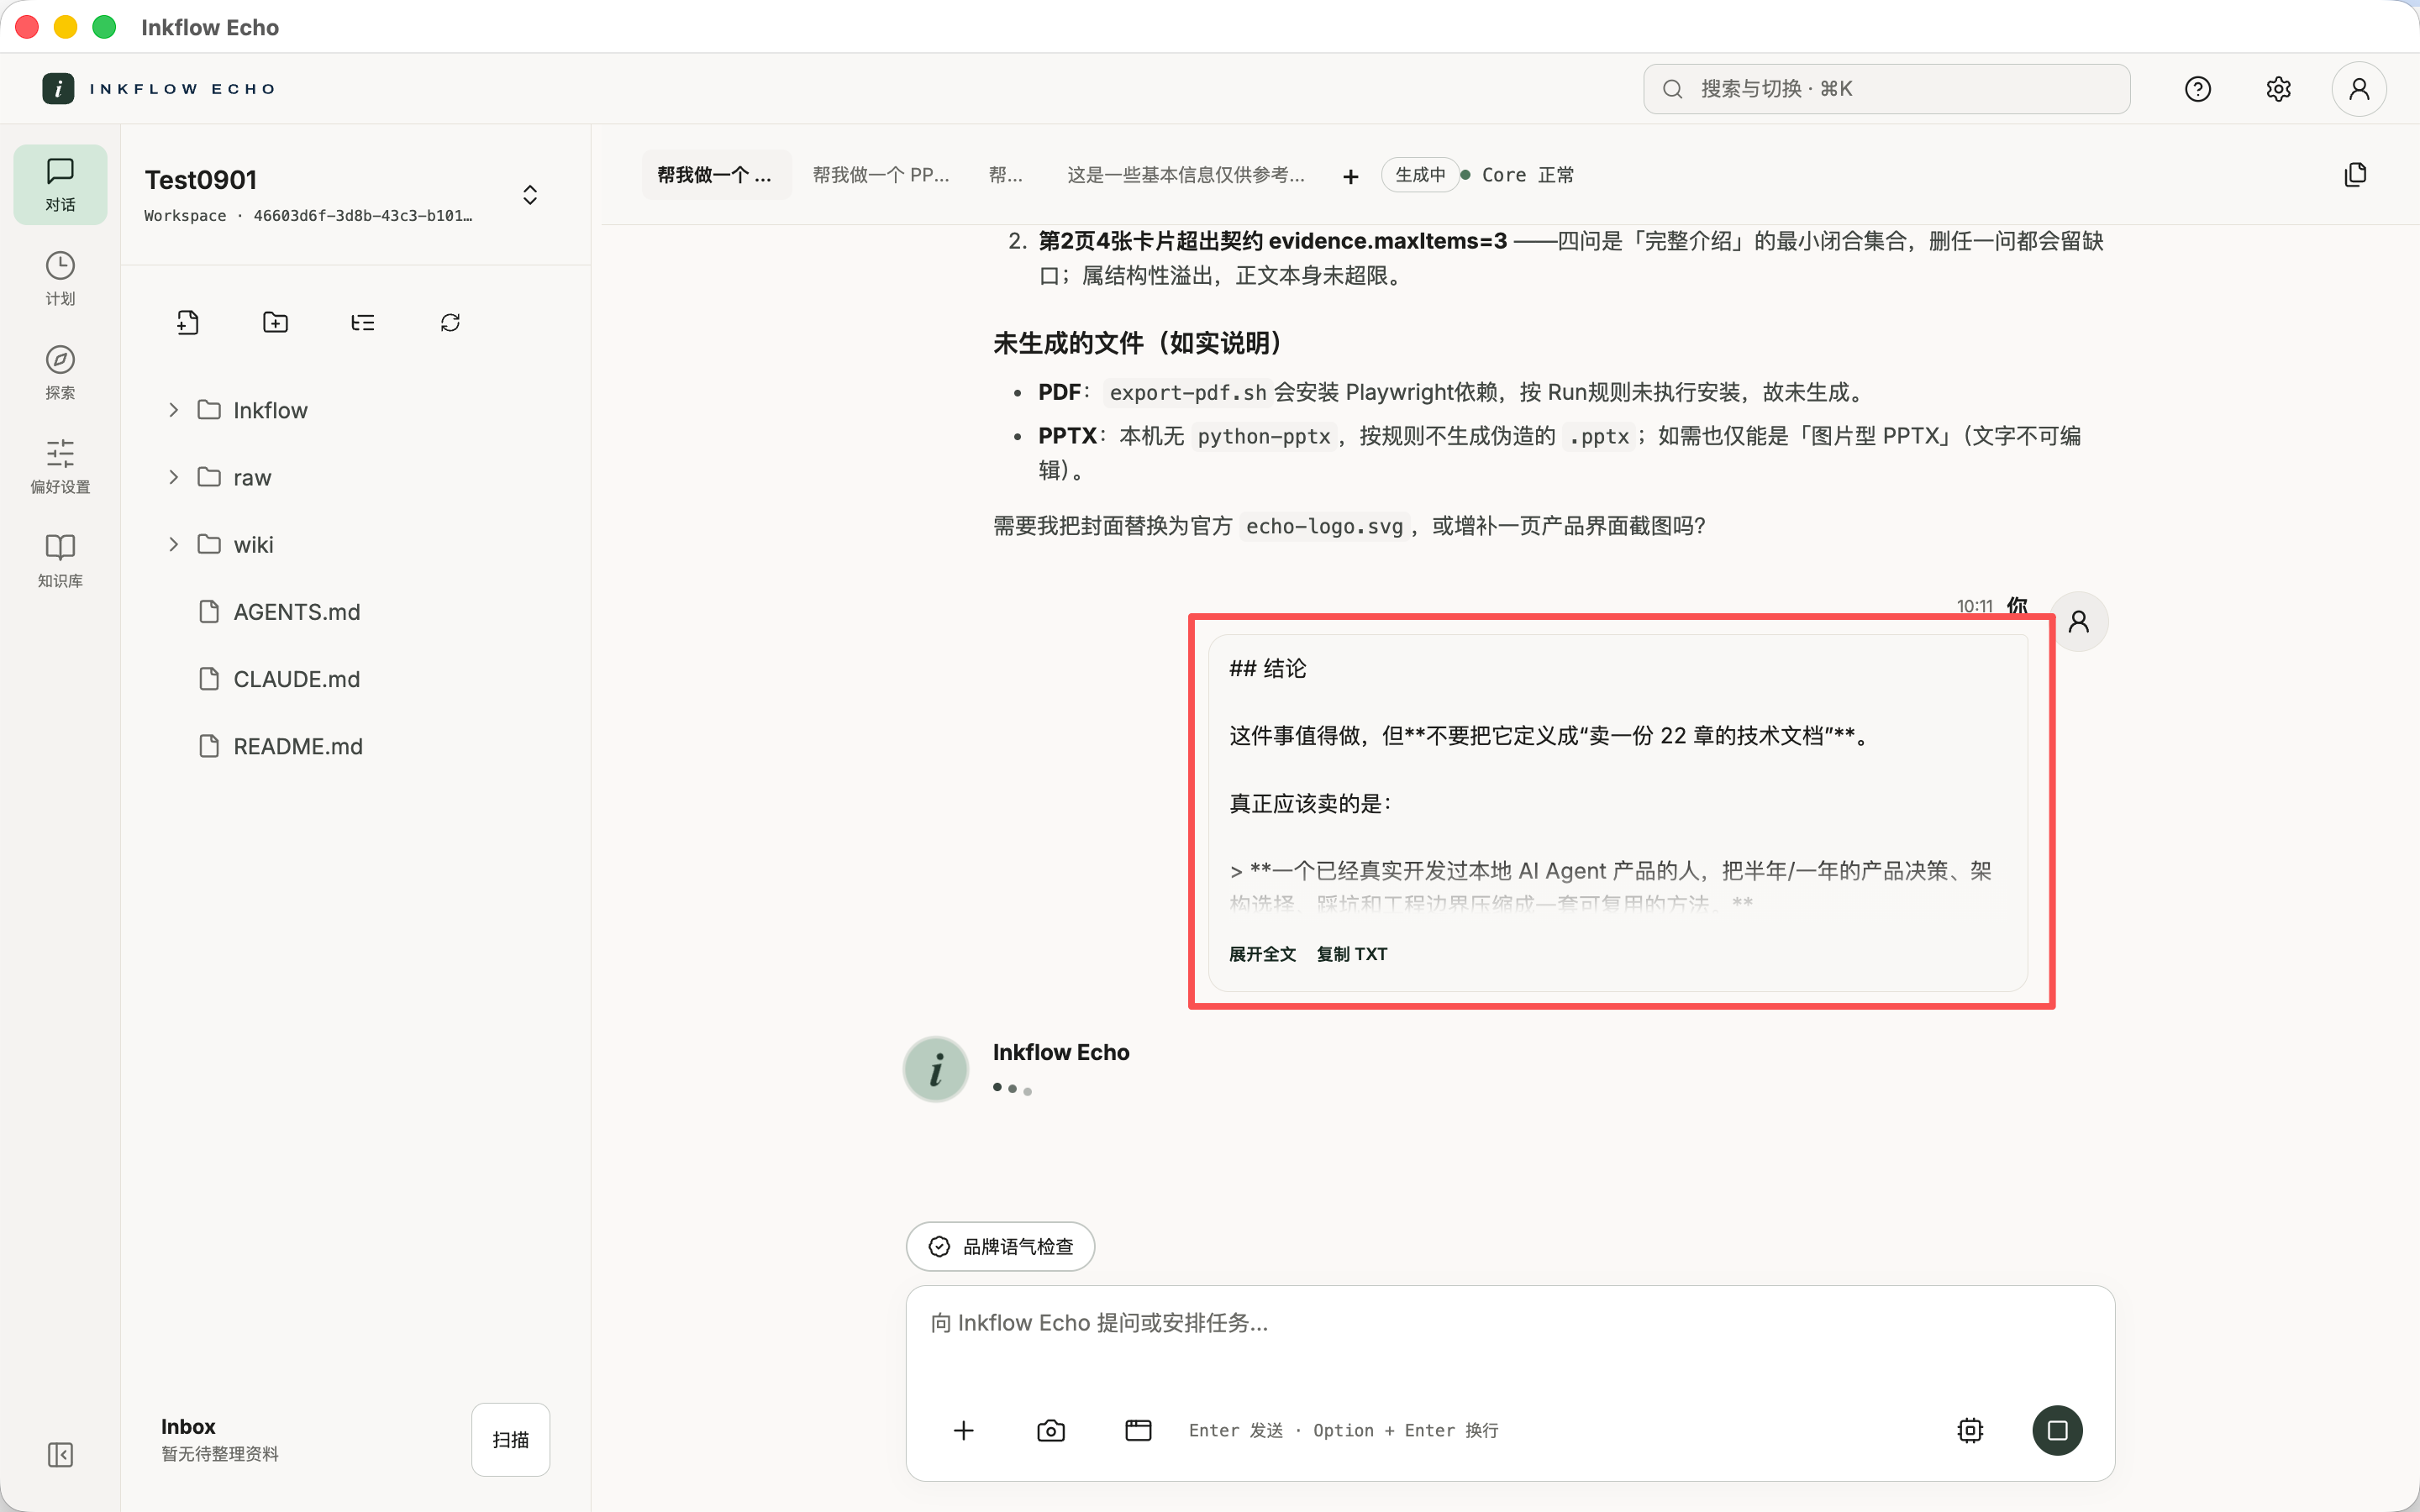Open settings gear in top bar
The width and height of the screenshot is (2420, 1512).
tap(2278, 89)
